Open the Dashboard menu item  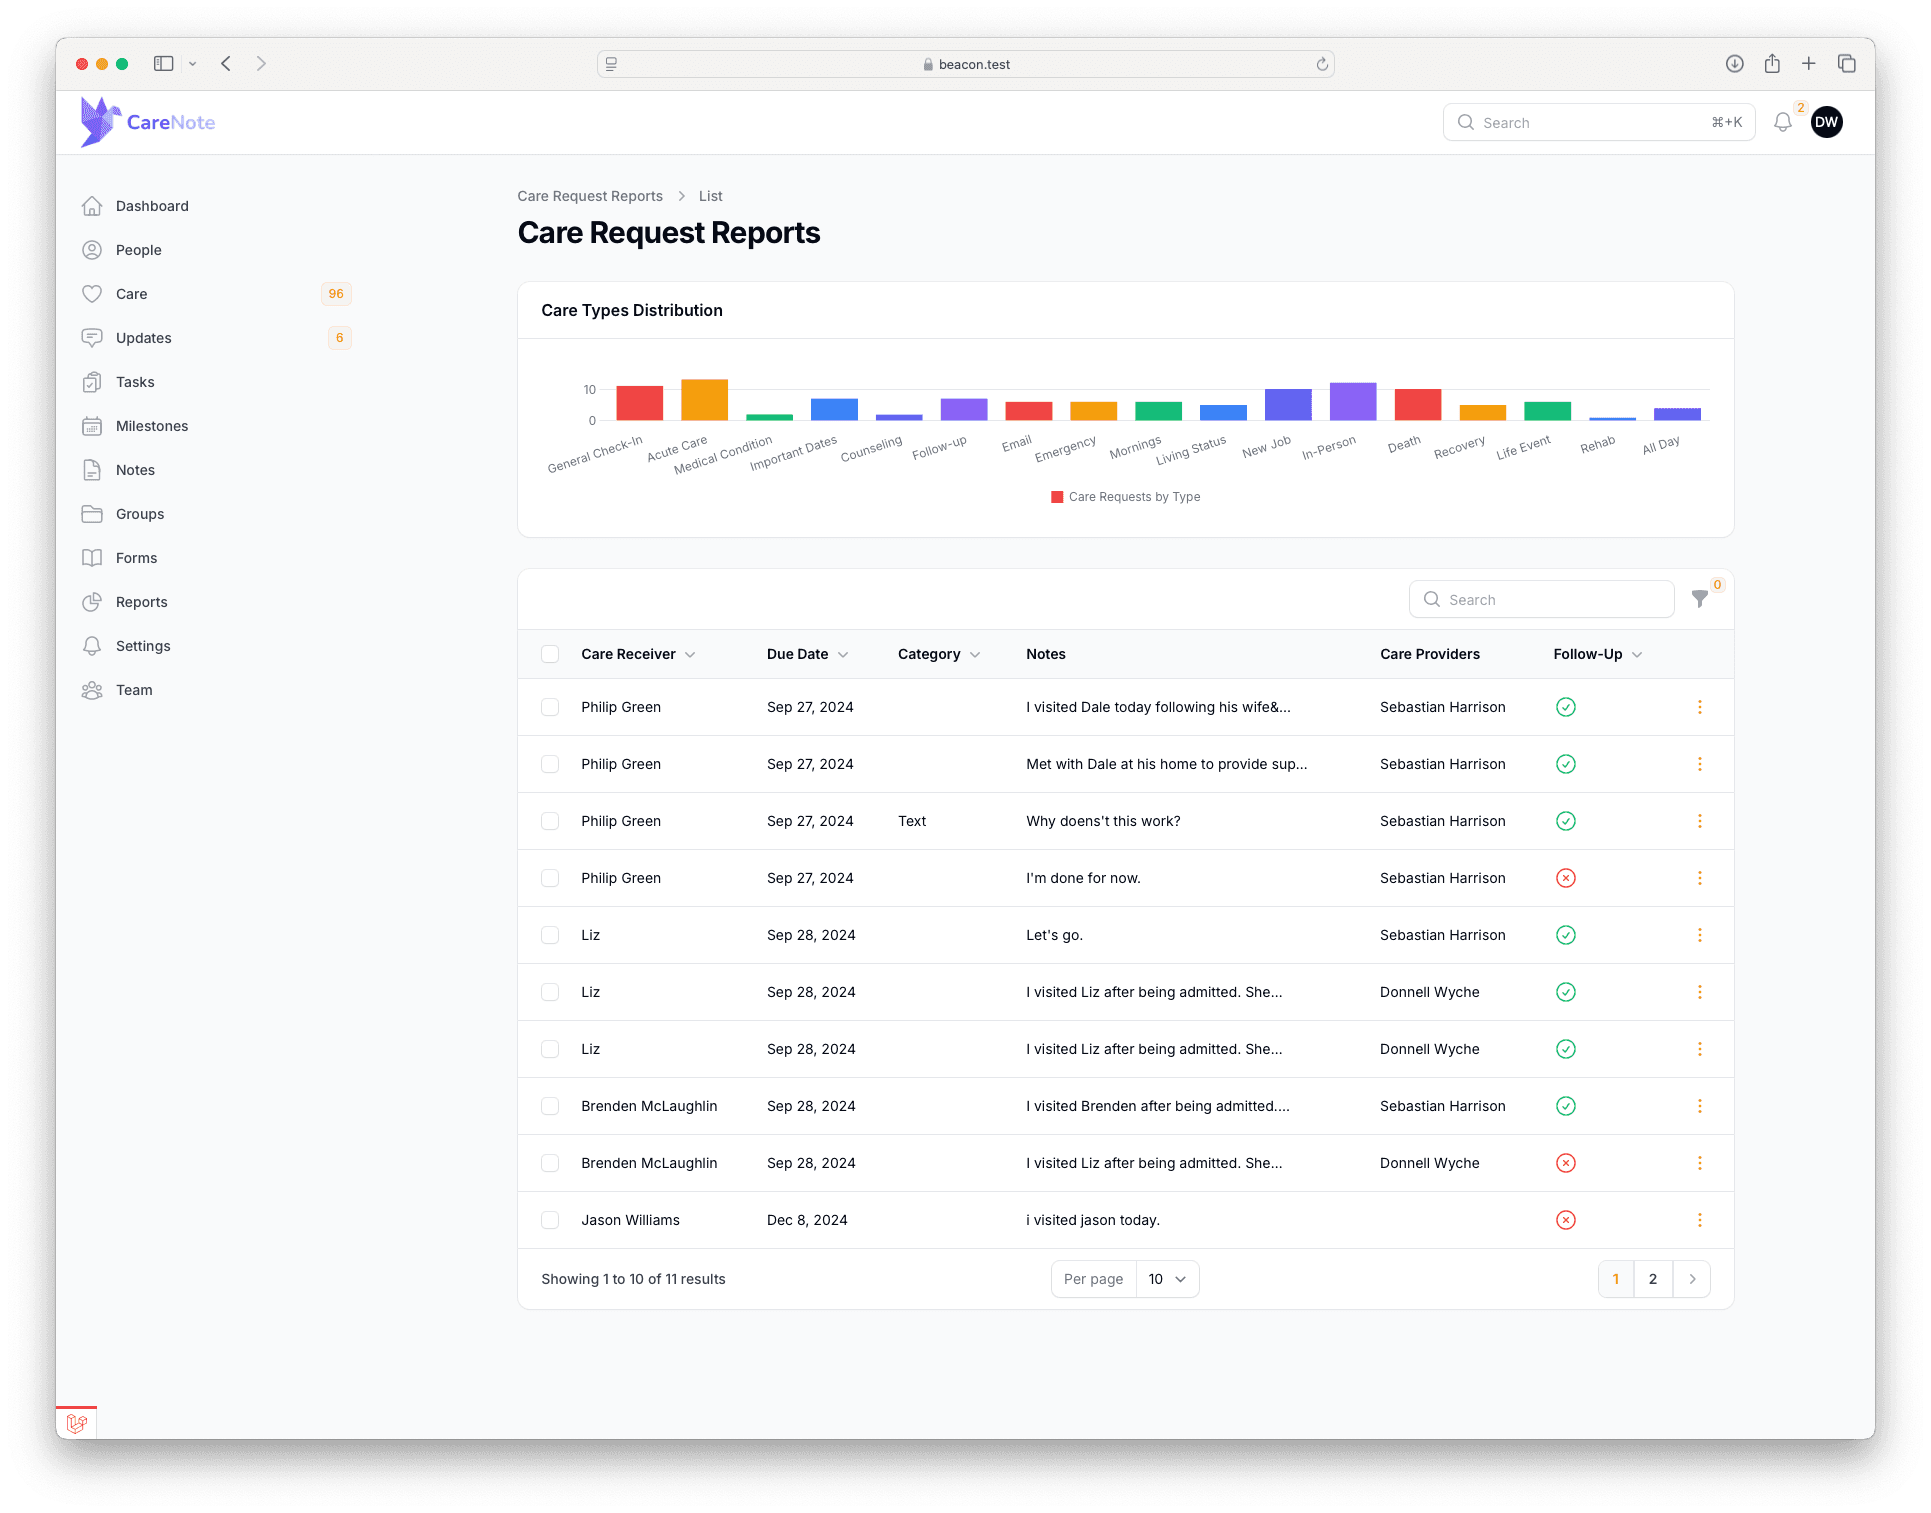(x=152, y=205)
